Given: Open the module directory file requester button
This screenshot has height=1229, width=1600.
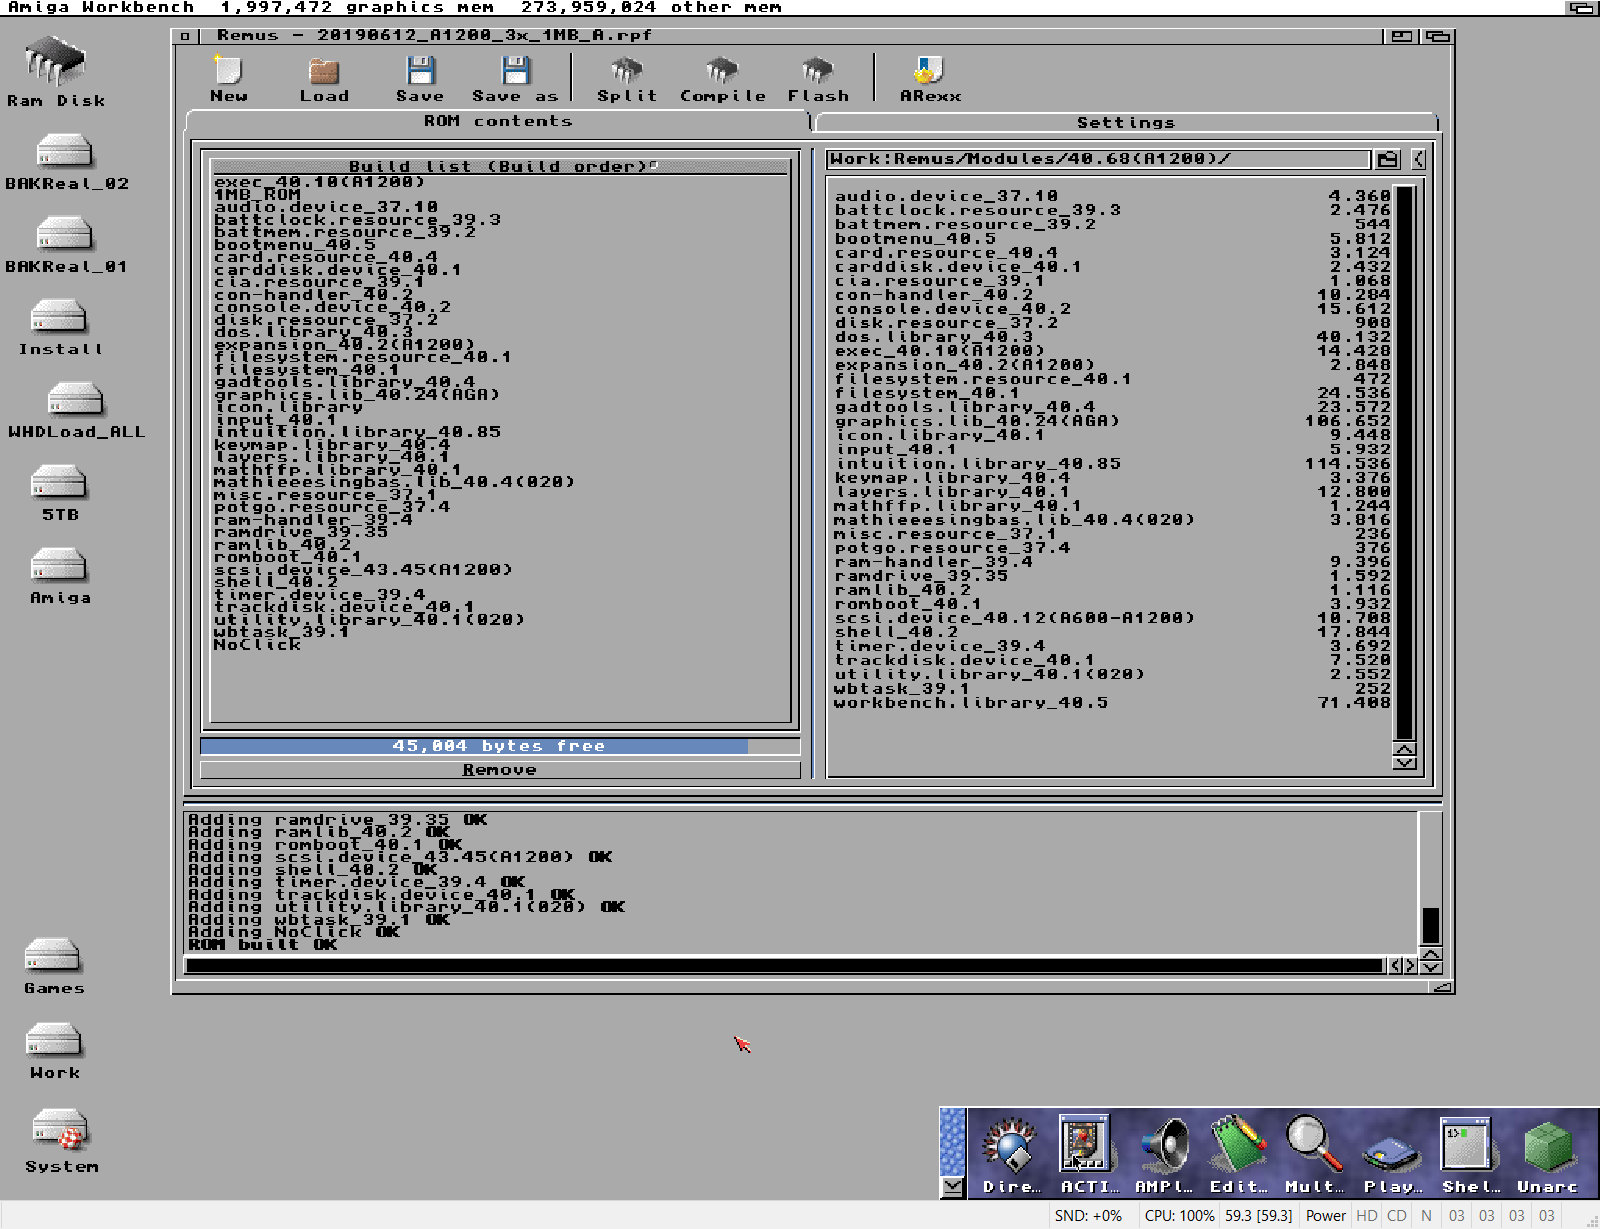Looking at the screenshot, I should pyautogui.click(x=1387, y=159).
